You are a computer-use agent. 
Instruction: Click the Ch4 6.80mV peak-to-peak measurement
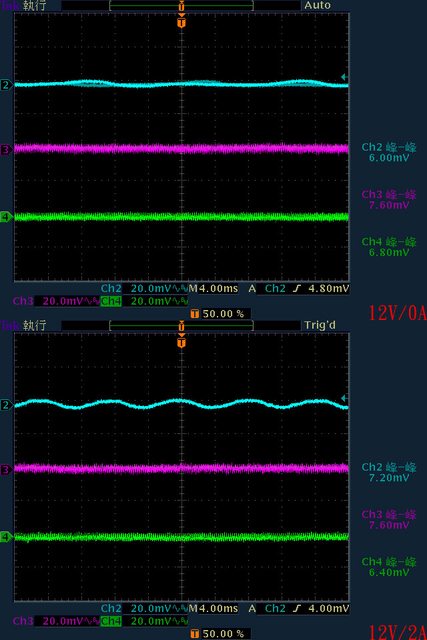tap(389, 247)
